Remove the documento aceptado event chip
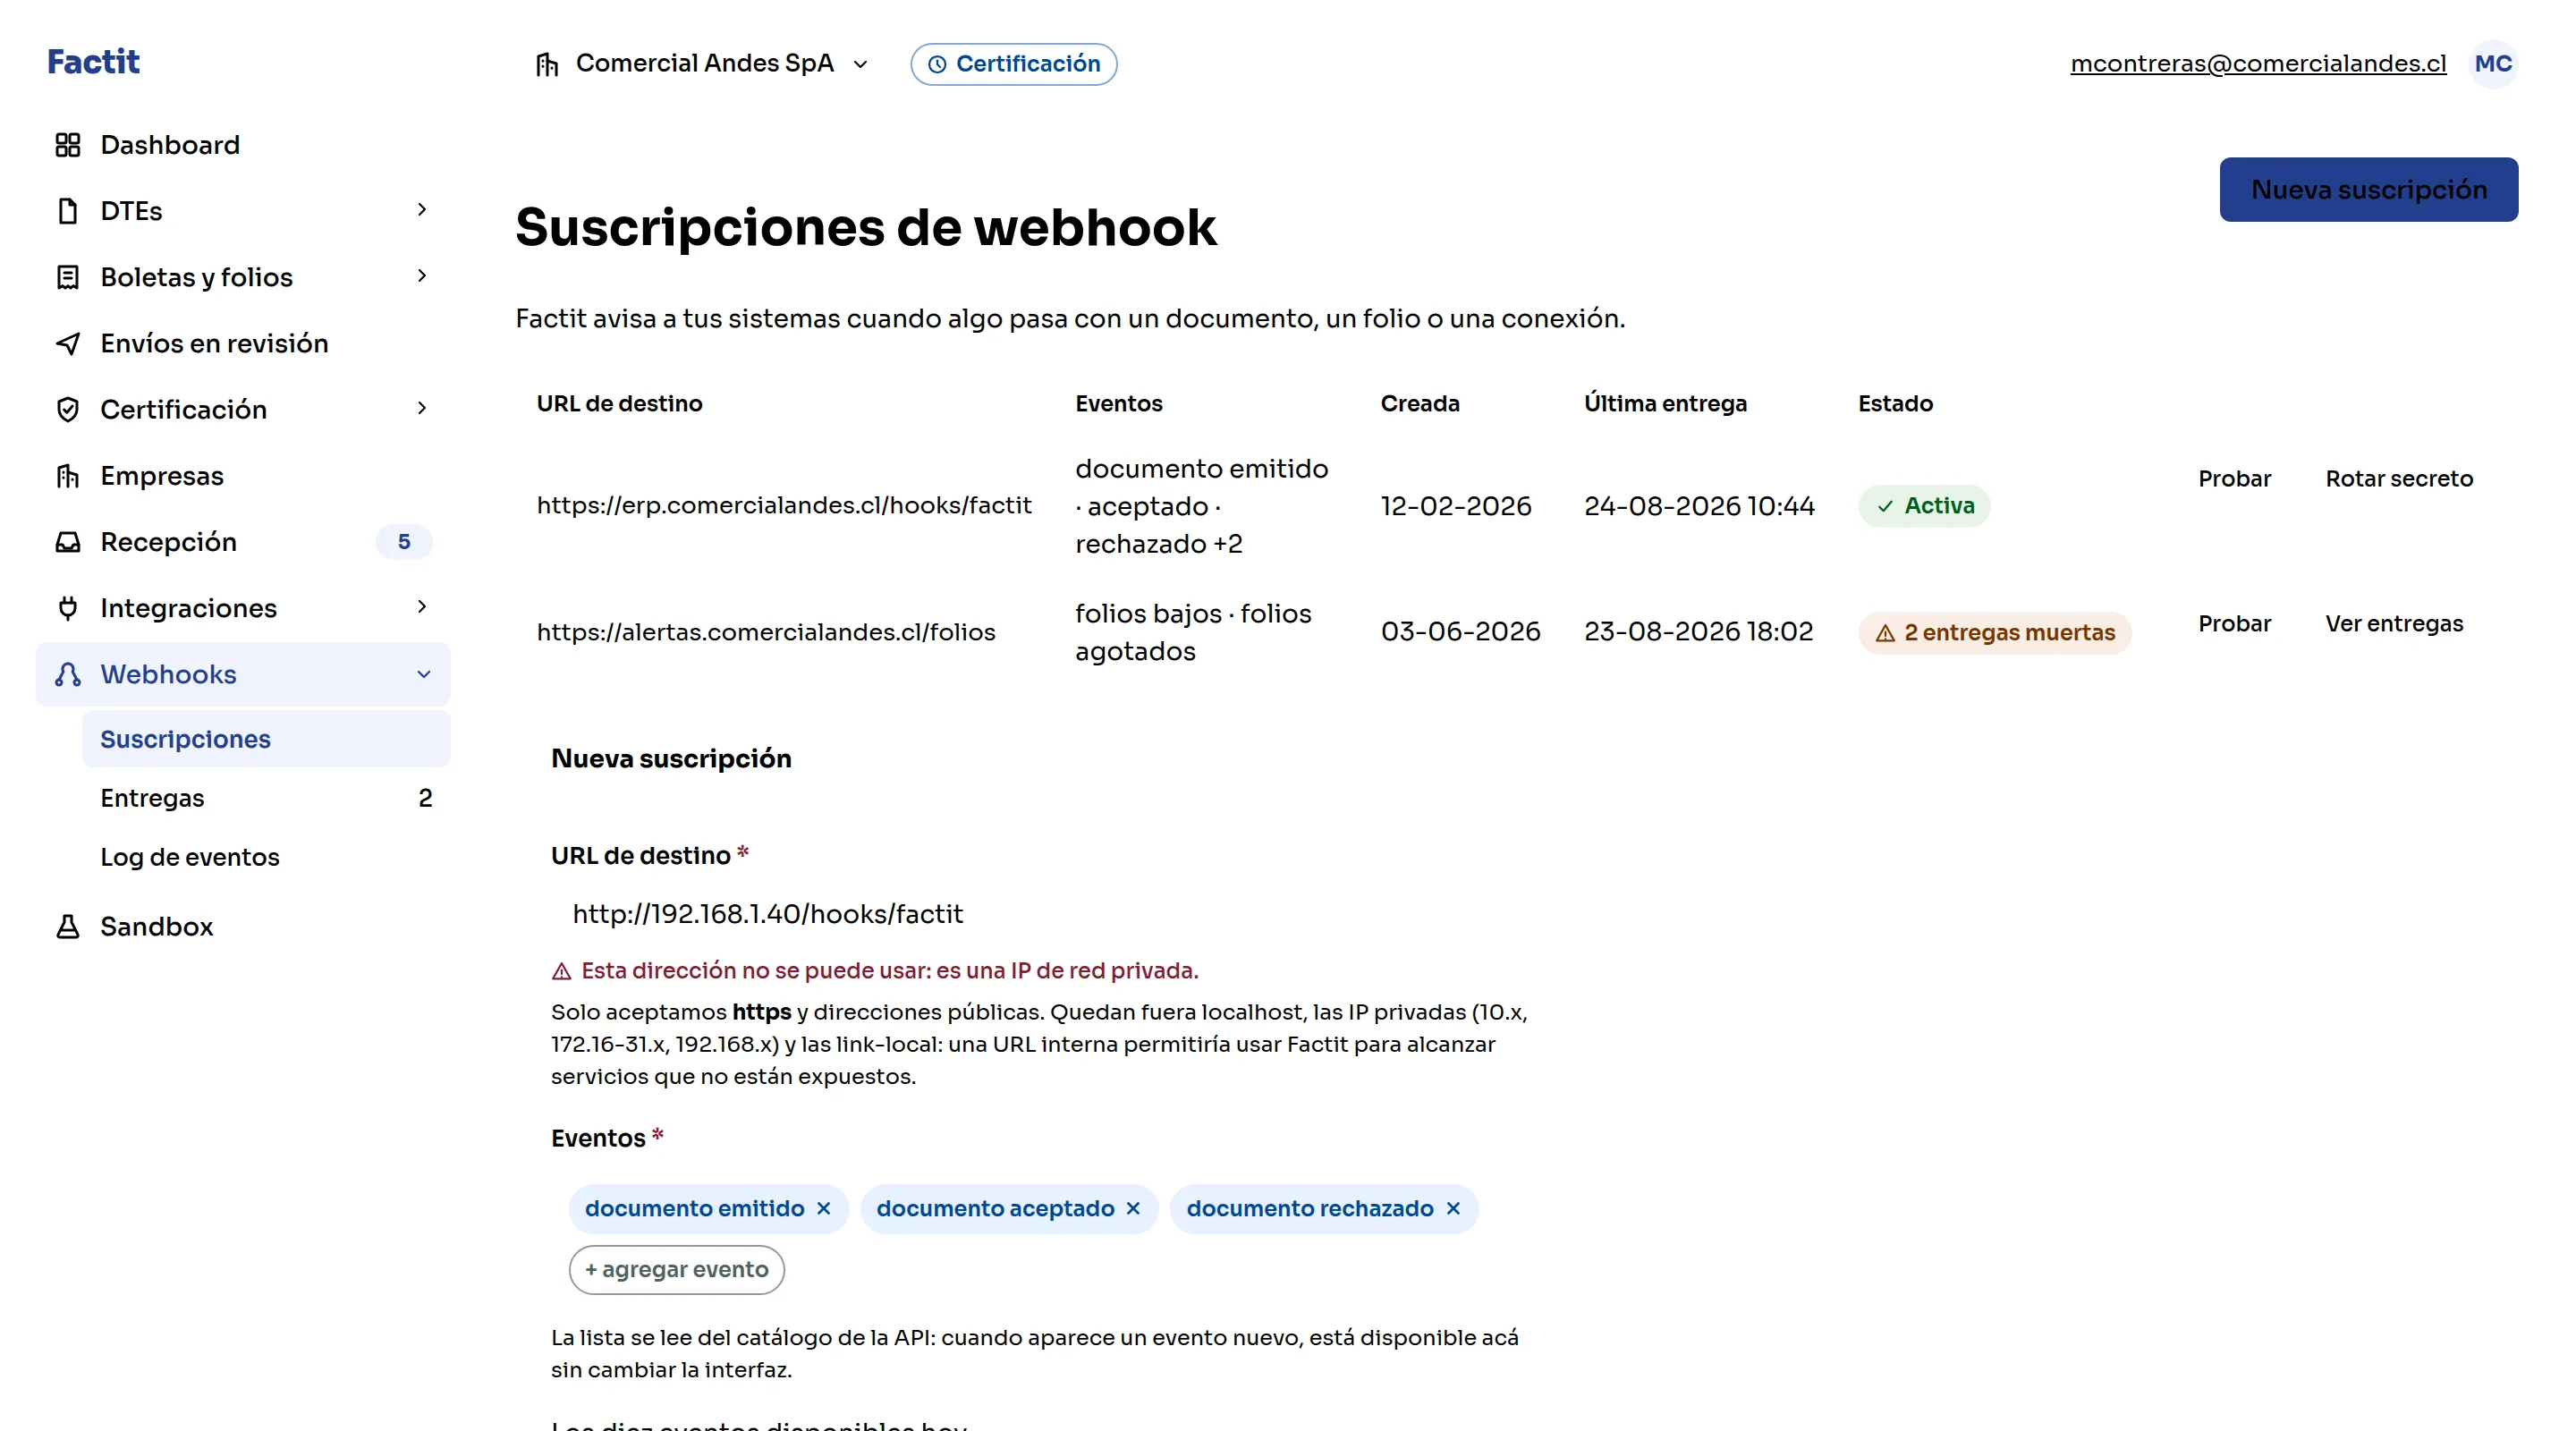The height and width of the screenshot is (1431, 2576). pos(1133,1208)
